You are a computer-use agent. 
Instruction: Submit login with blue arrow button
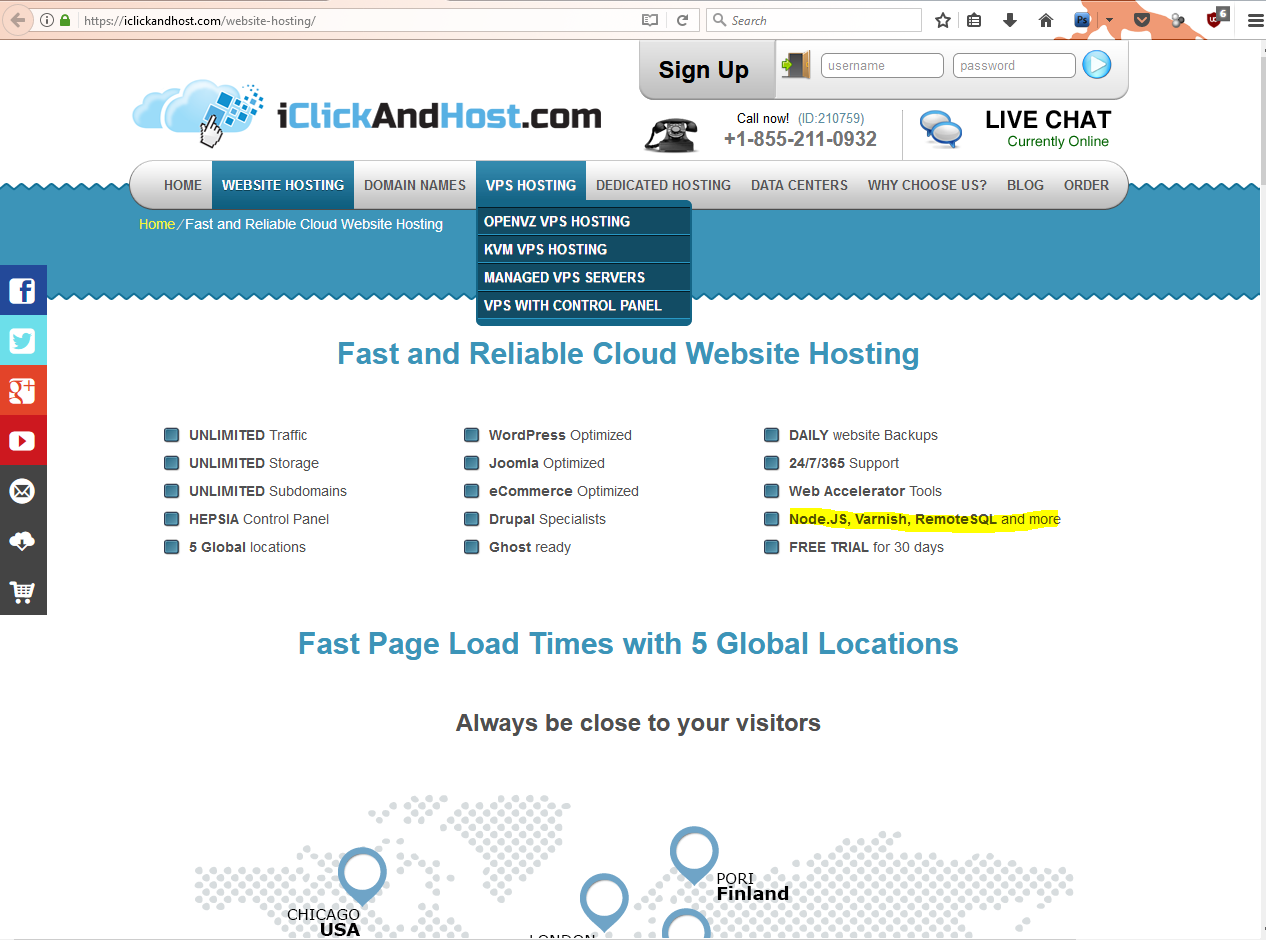coord(1097,65)
